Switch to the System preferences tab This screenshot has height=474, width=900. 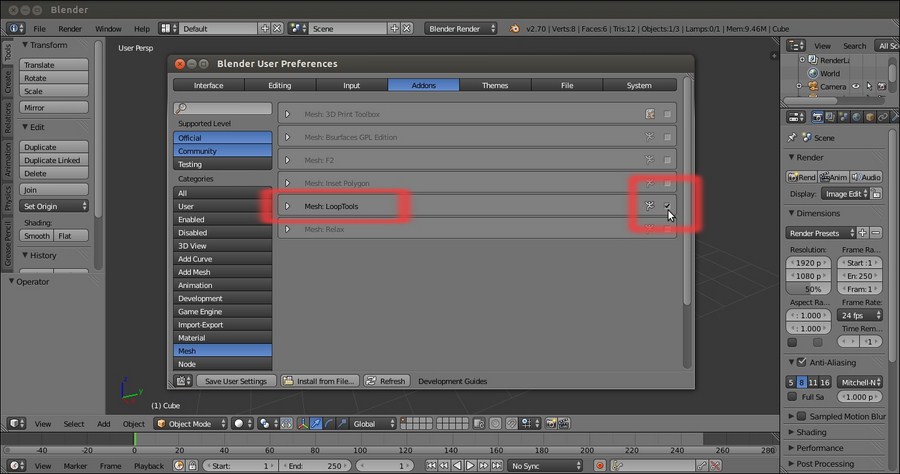click(639, 85)
